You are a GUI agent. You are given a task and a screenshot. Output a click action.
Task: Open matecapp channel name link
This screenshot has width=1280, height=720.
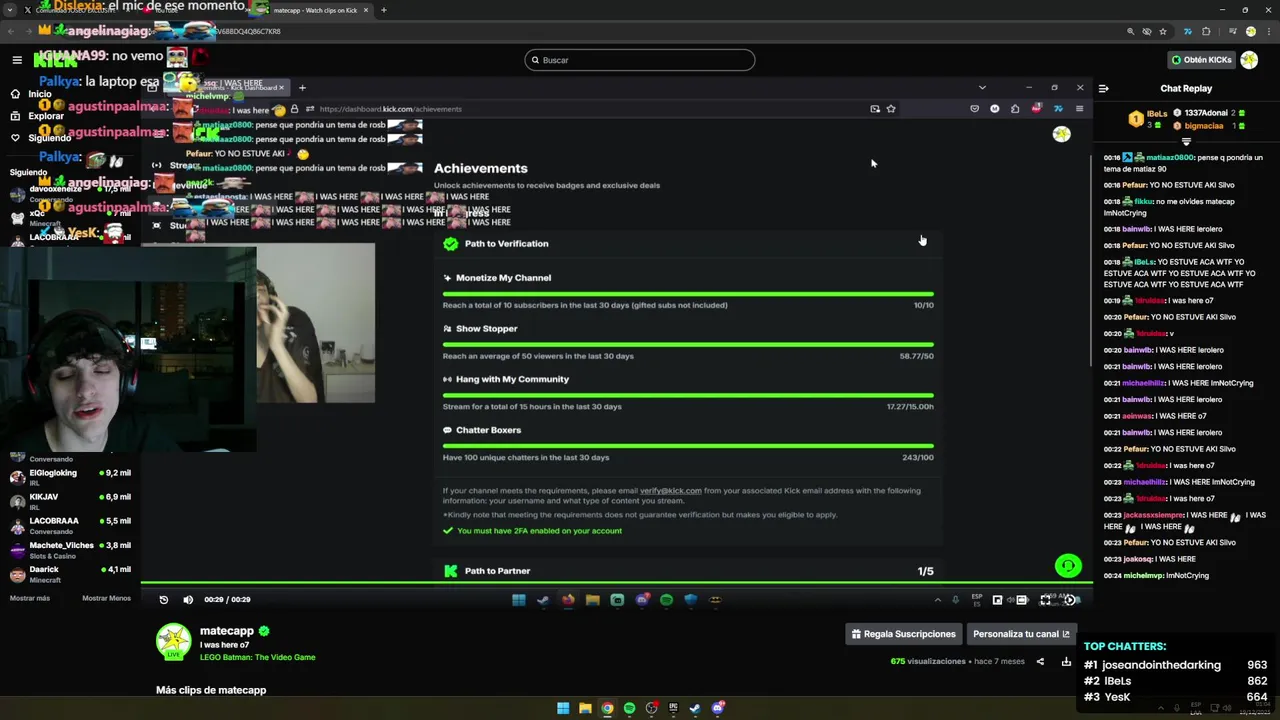[227, 631]
